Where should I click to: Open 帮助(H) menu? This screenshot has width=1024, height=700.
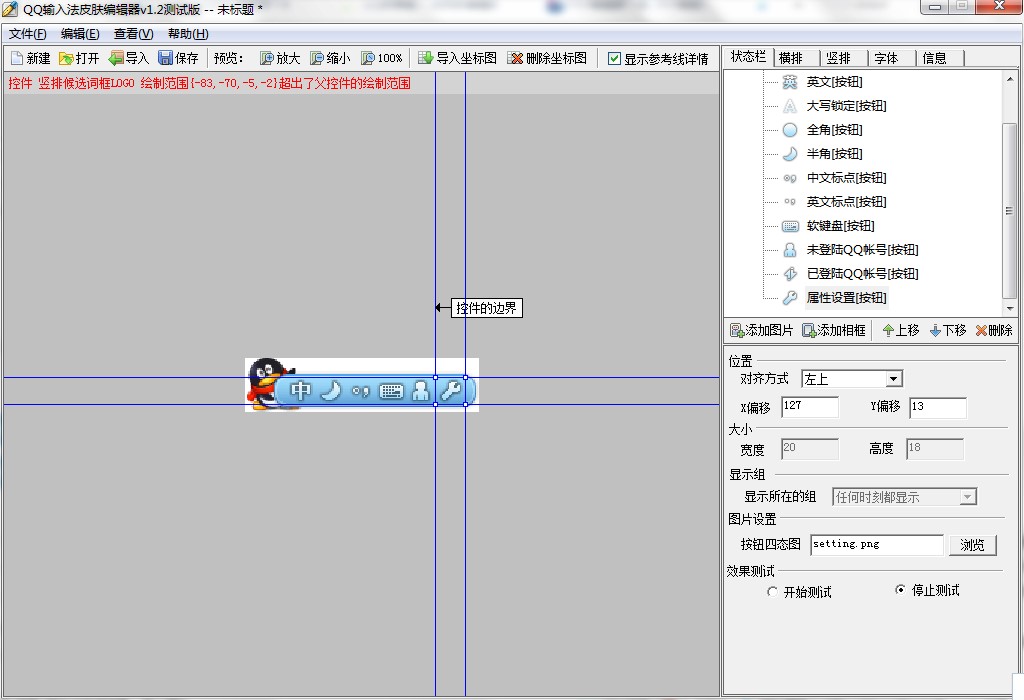pyautogui.click(x=188, y=34)
